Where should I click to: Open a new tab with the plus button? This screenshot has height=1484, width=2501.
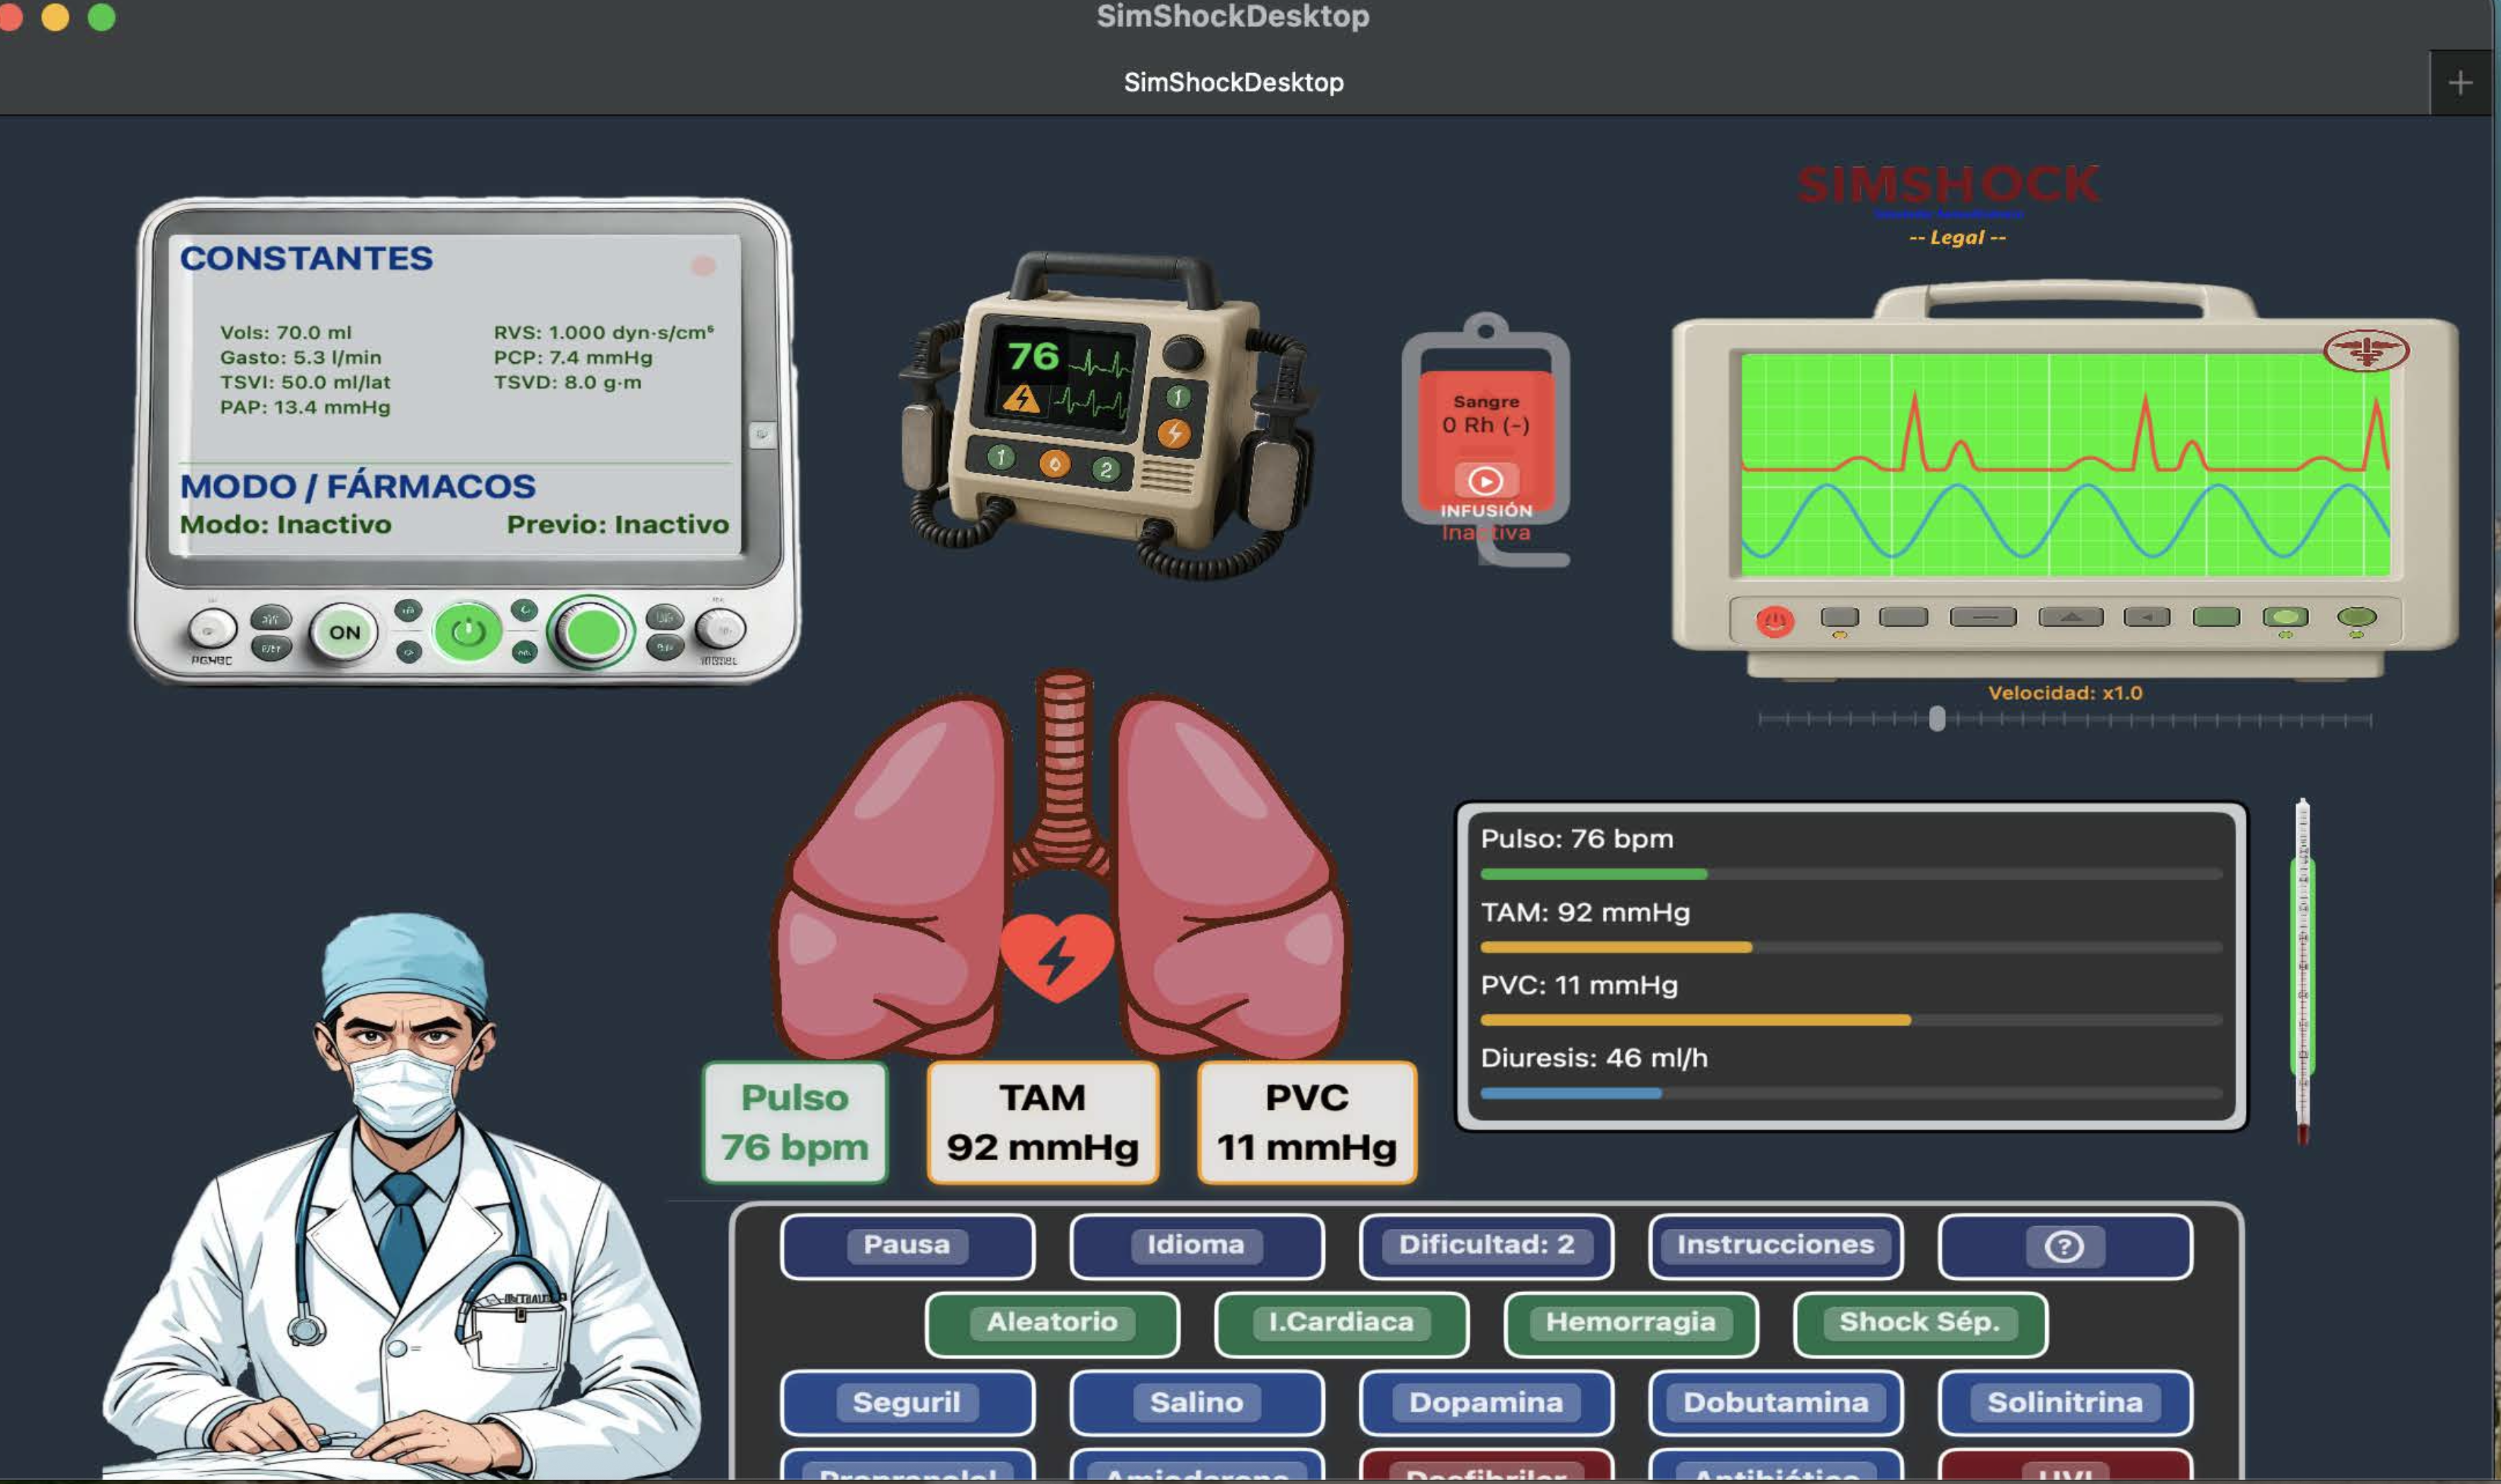(2460, 83)
